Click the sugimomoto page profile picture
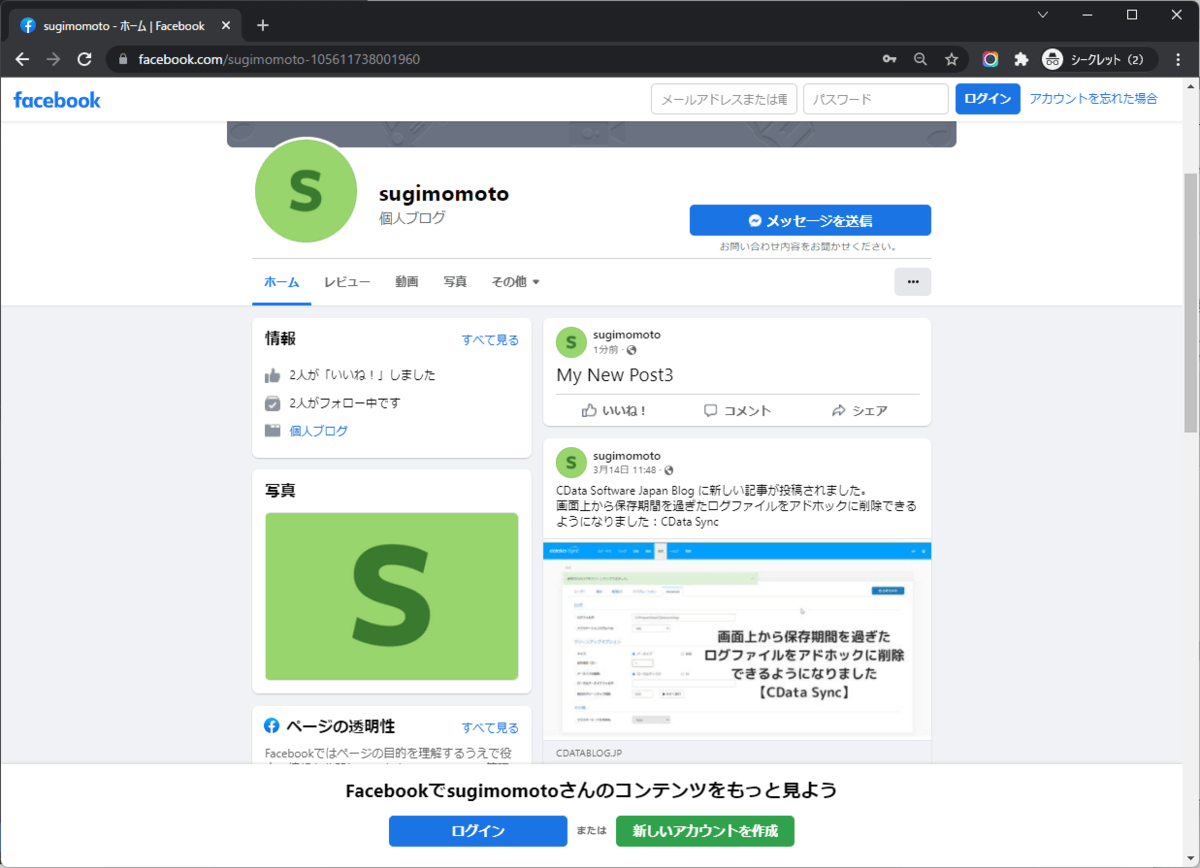This screenshot has height=868, width=1200. pos(306,192)
